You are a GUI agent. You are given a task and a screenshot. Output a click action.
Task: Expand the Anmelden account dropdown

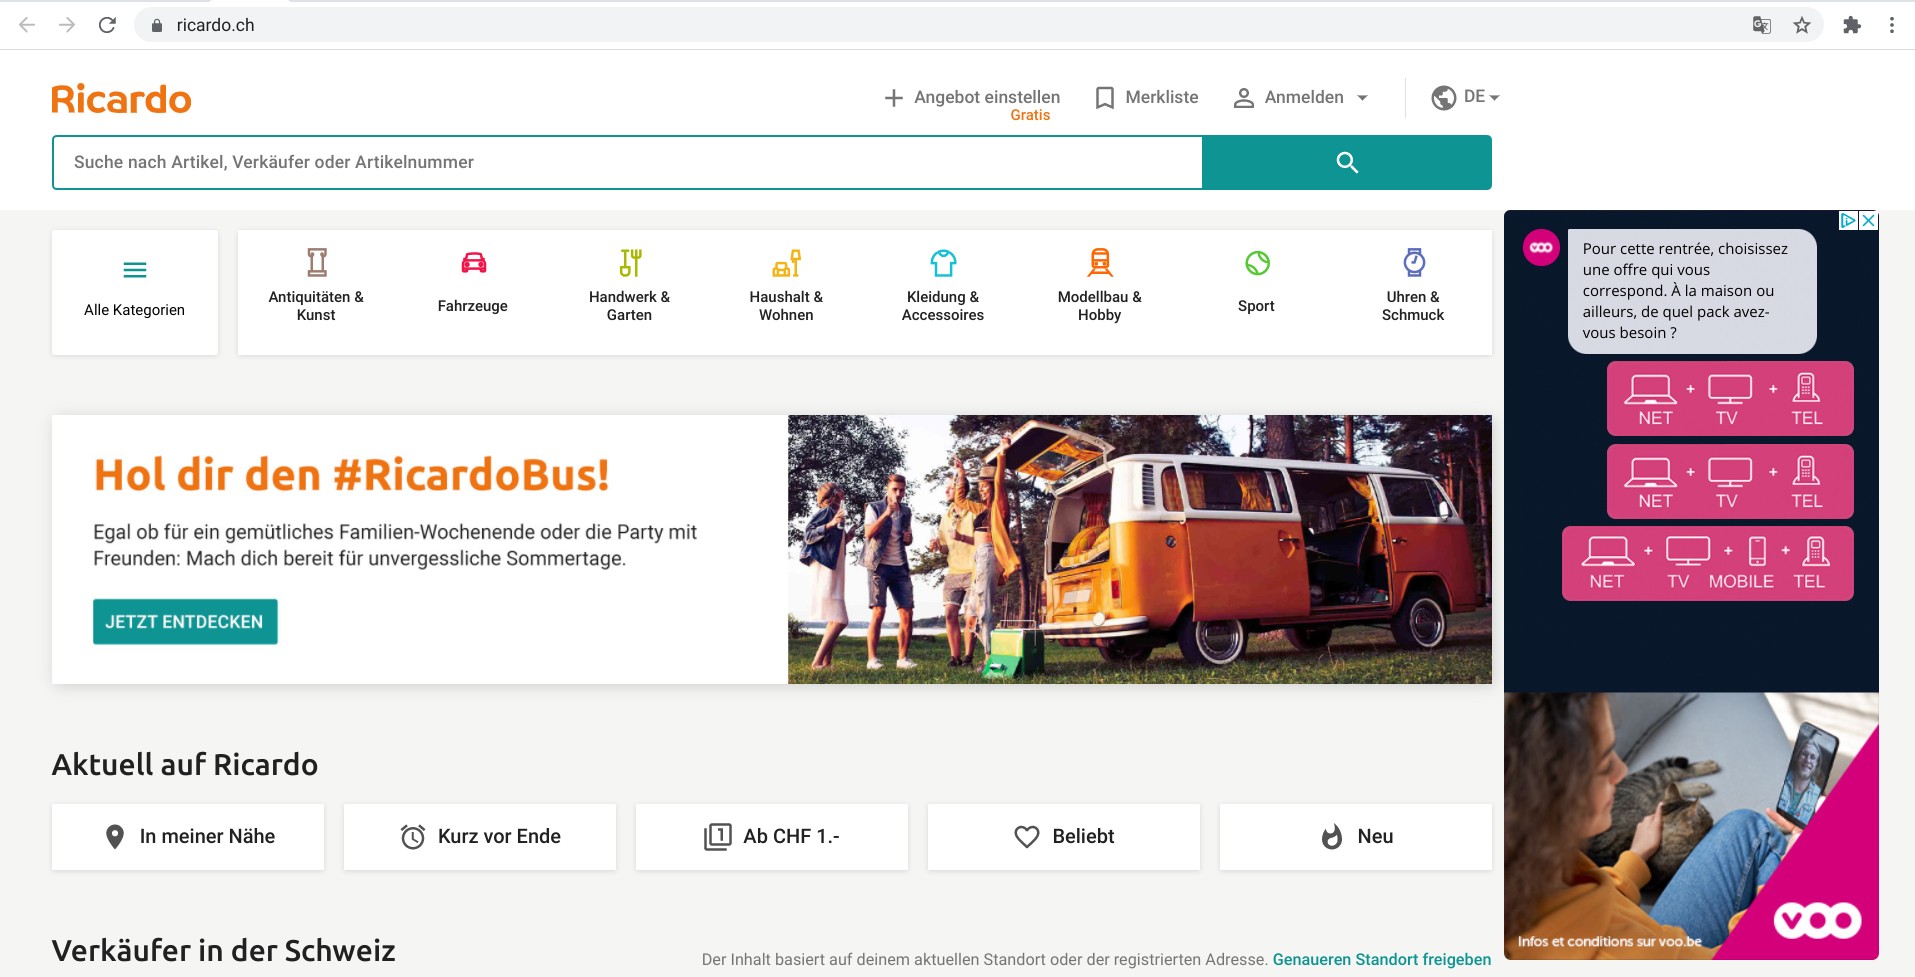(x=1302, y=97)
